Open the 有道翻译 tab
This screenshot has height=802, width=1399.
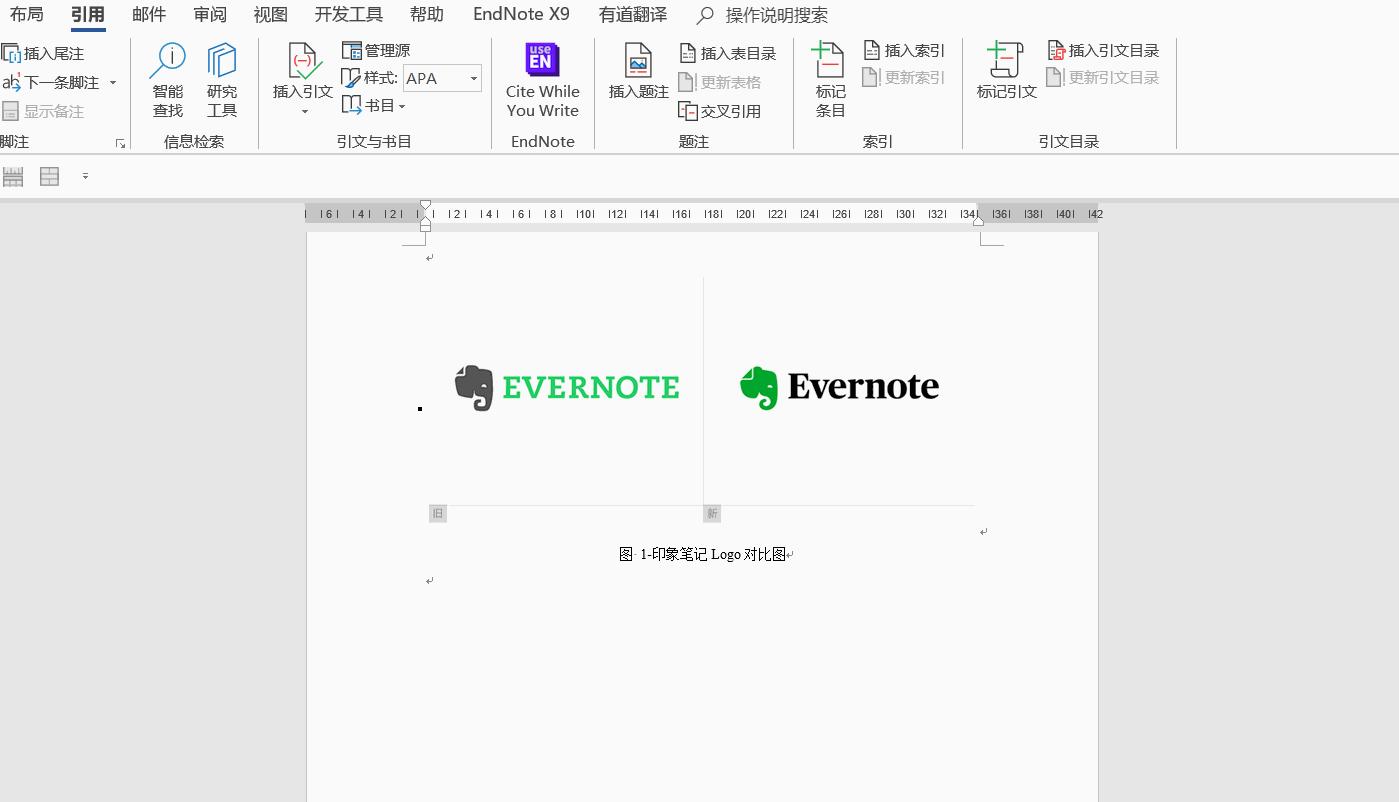click(x=633, y=15)
